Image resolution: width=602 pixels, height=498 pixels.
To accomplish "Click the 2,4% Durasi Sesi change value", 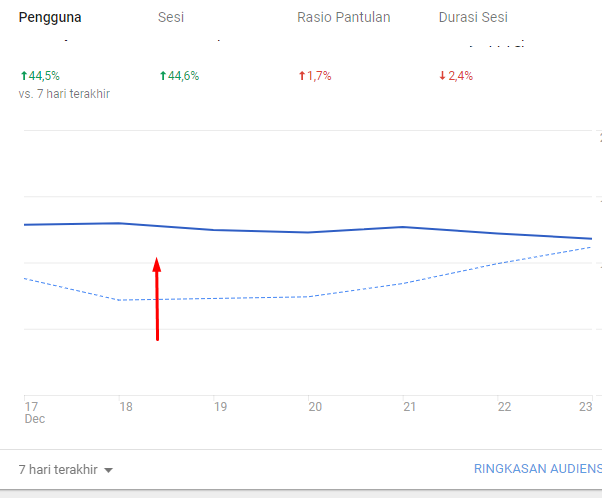I will [x=460, y=75].
